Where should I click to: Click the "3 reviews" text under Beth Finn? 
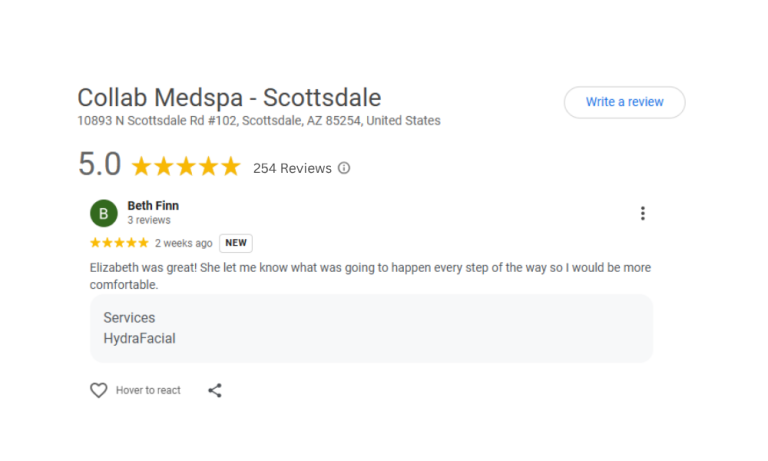(x=149, y=220)
